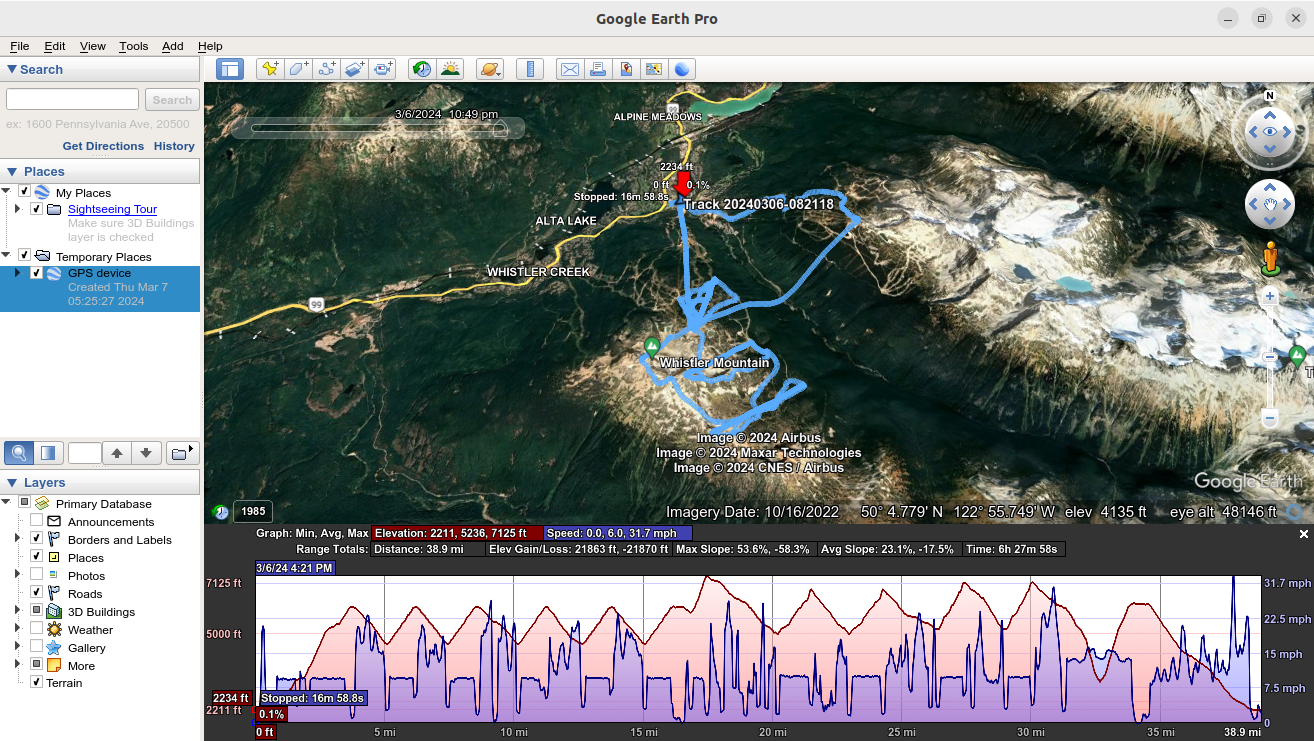The image size is (1314, 741).
Task: Click the Street View pegman icon
Action: point(1270,258)
